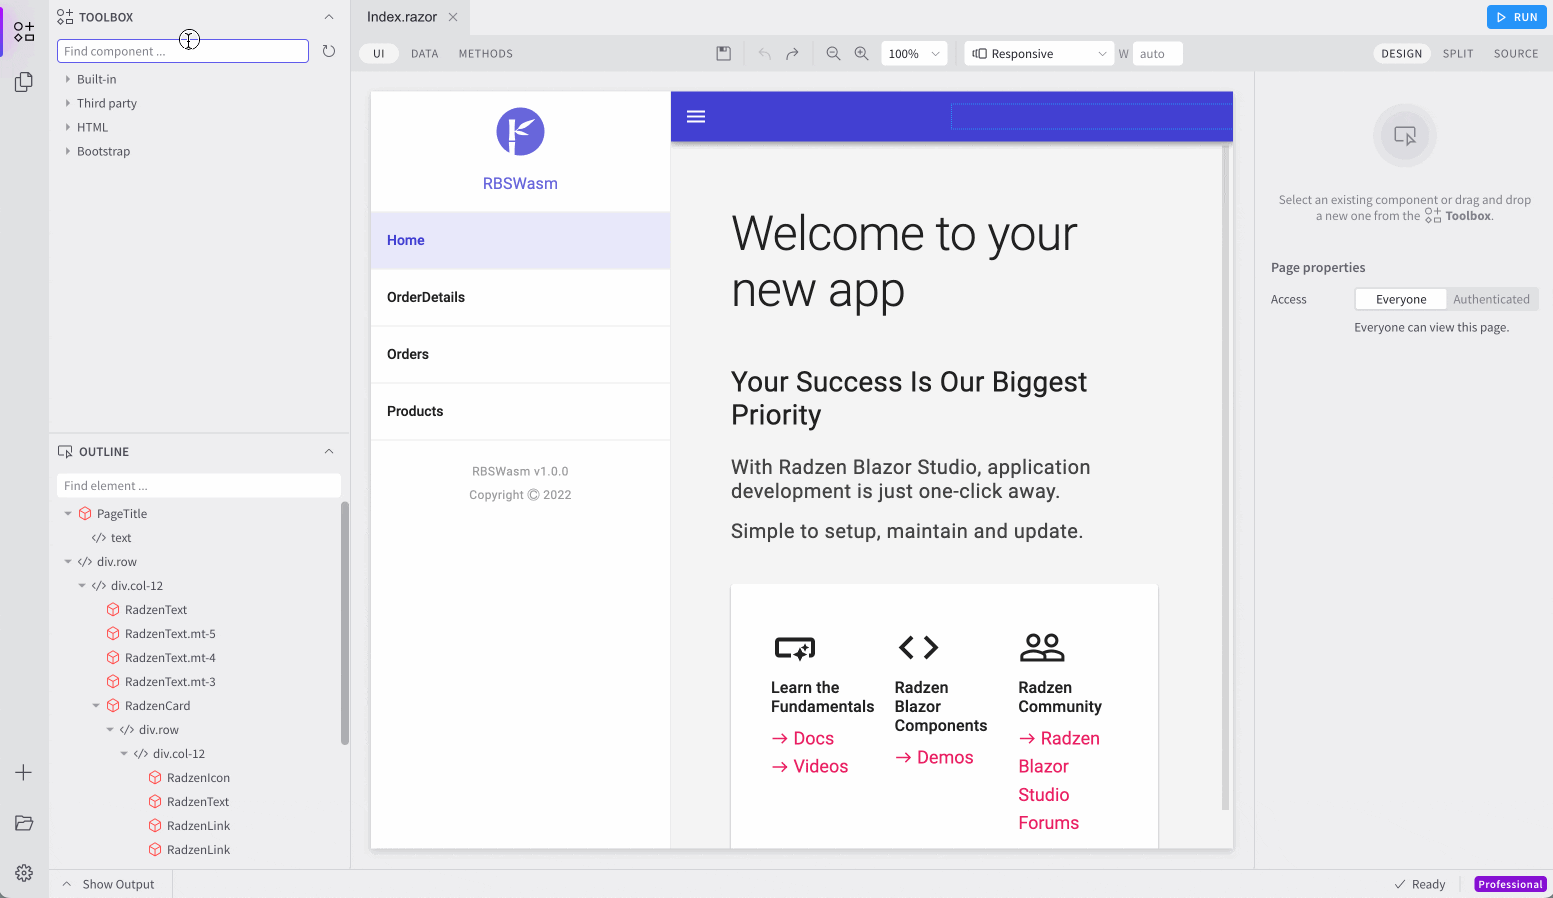Click the Professional badge

[x=1510, y=884]
